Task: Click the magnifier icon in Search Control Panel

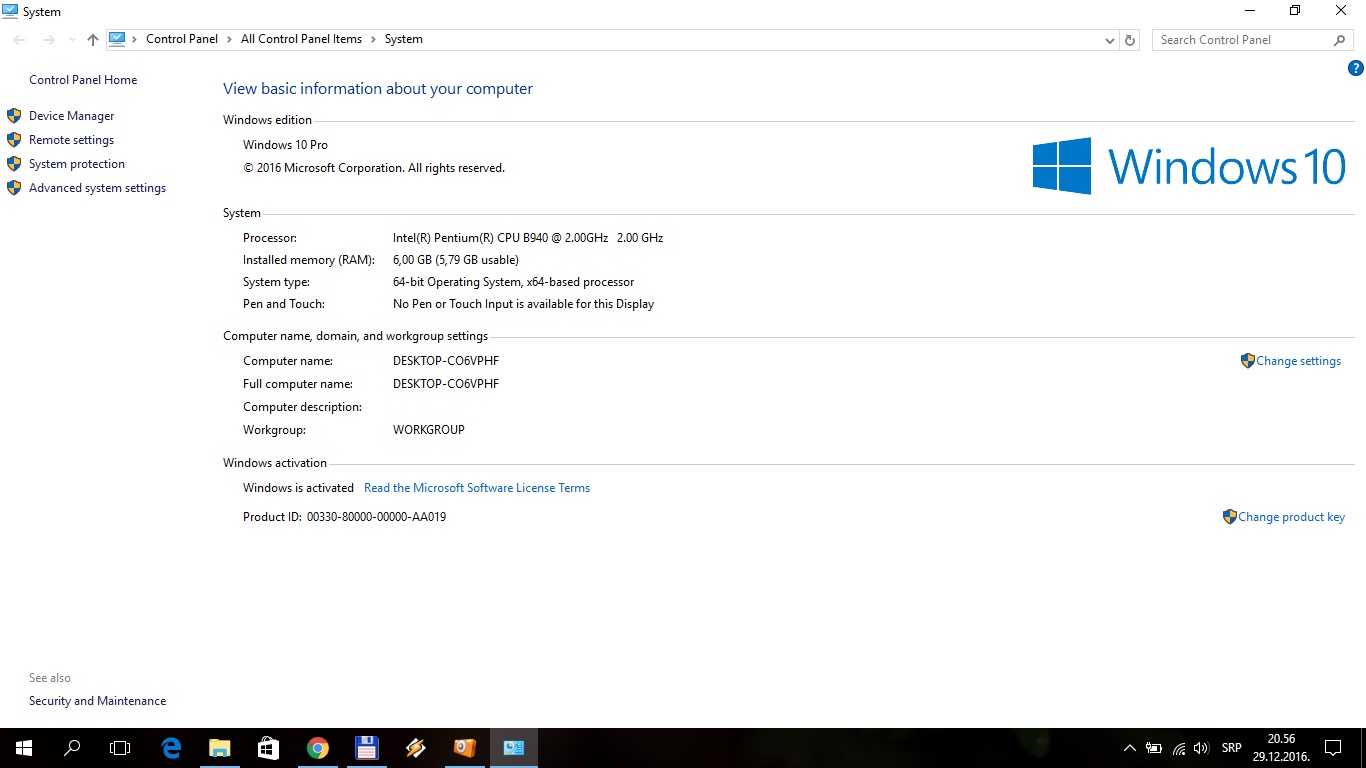Action: click(1340, 40)
